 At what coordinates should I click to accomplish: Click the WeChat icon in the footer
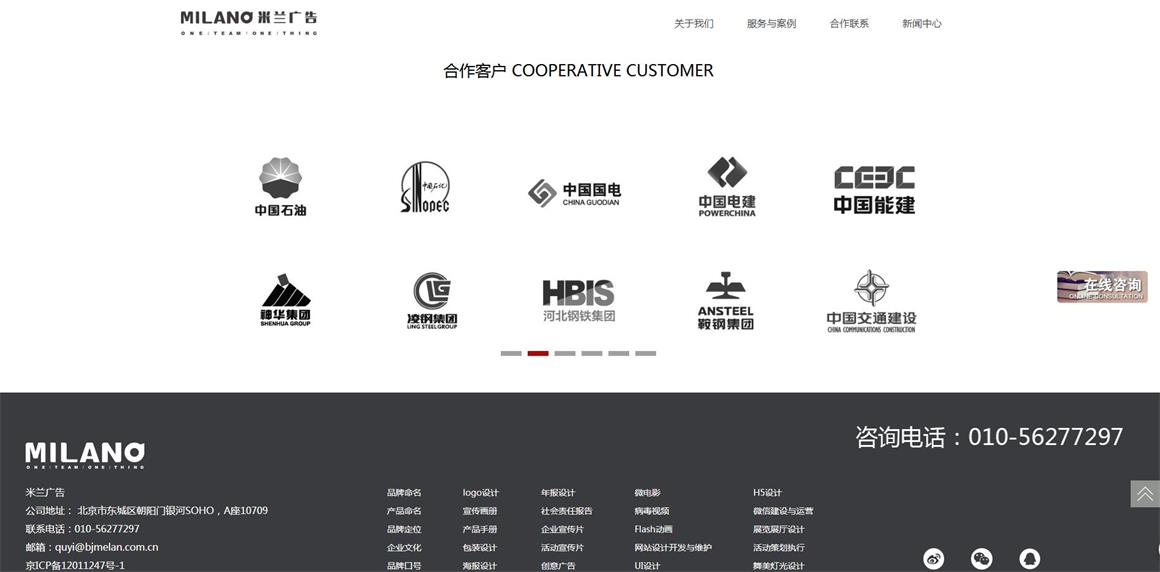click(x=982, y=559)
